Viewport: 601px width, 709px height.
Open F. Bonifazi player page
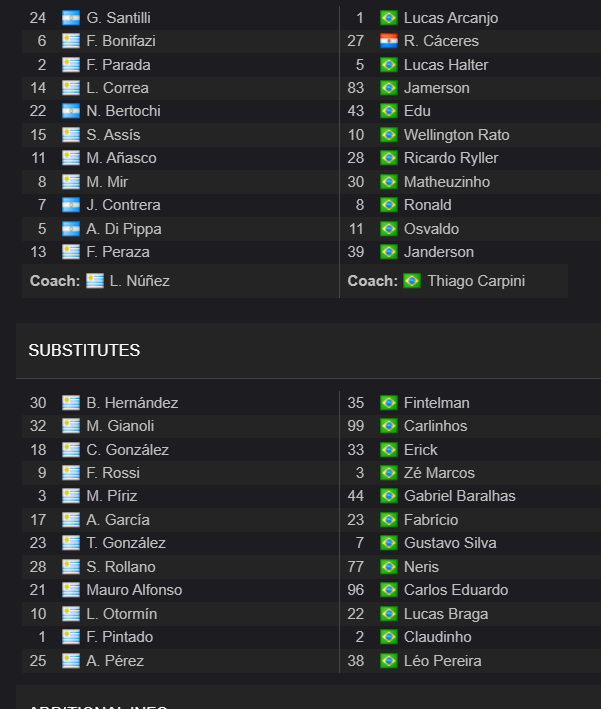tap(121, 41)
